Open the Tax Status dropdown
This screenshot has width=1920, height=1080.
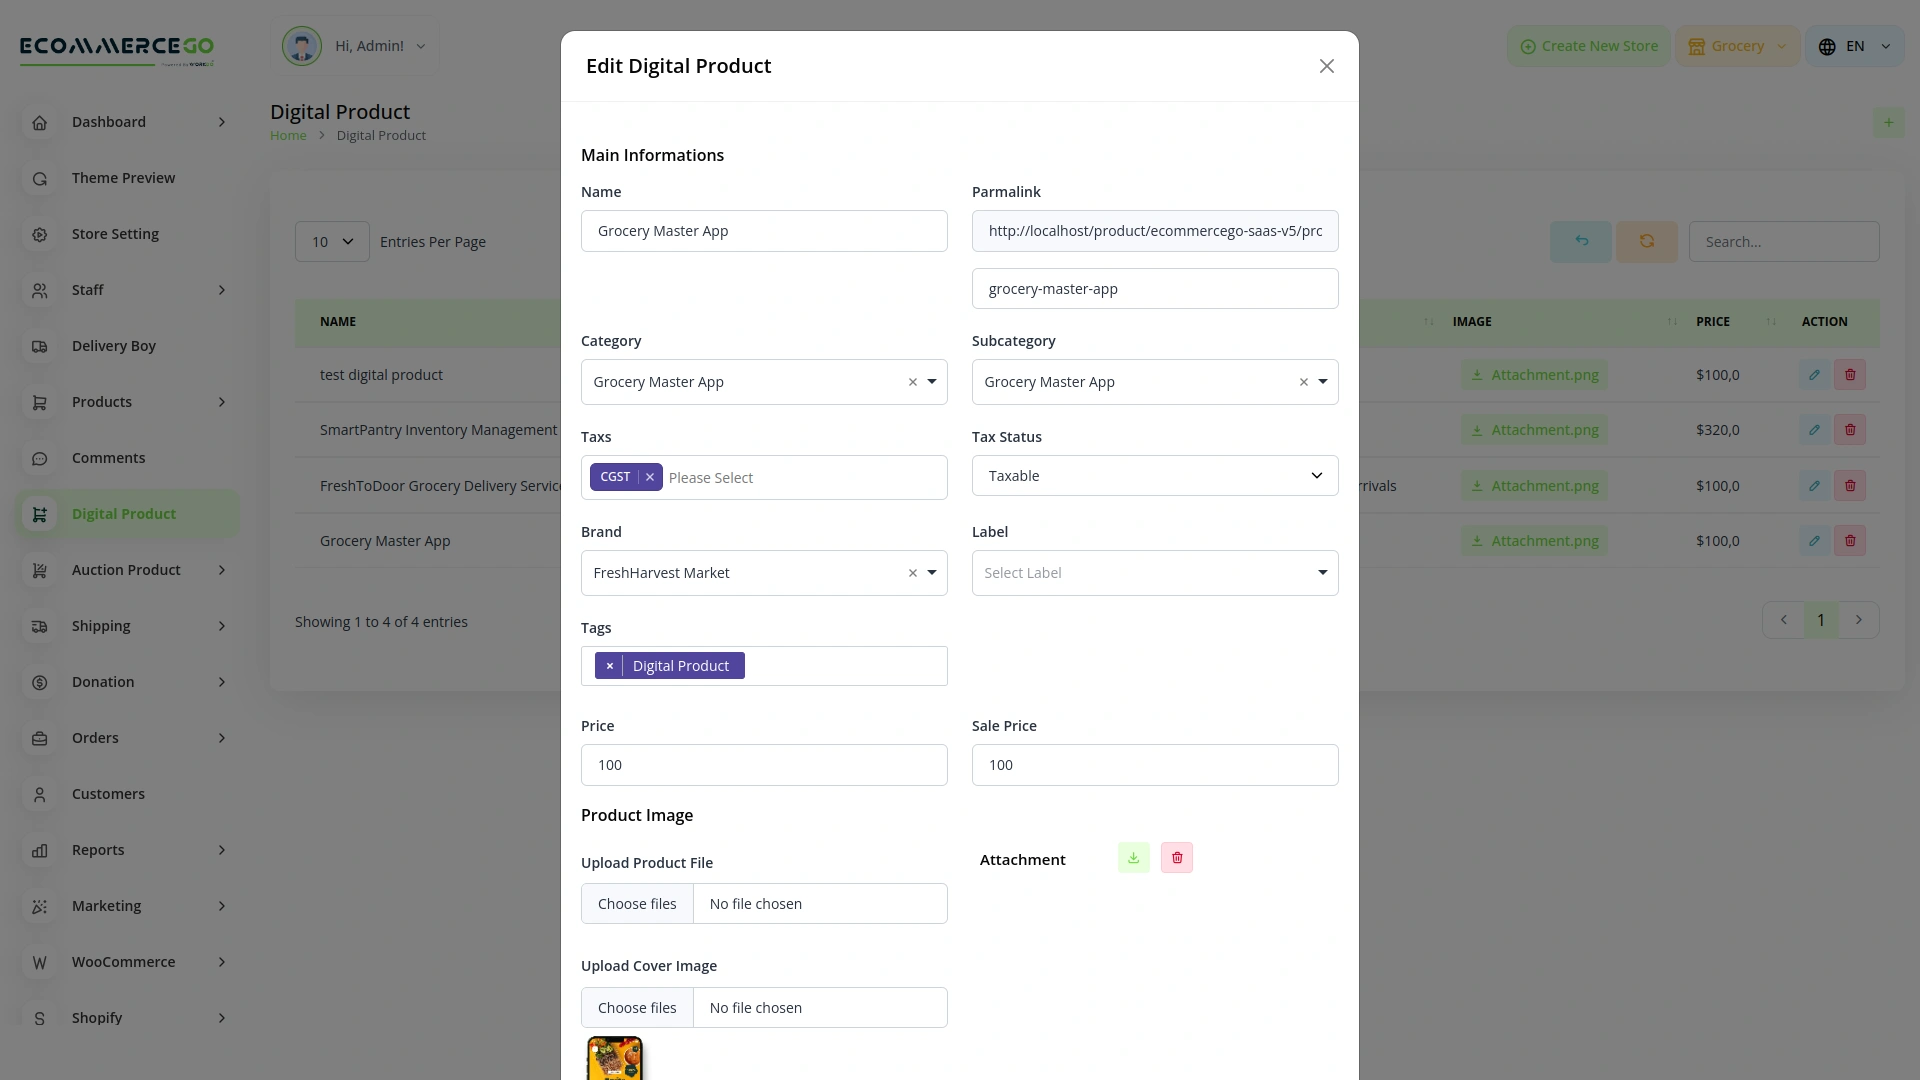[x=1154, y=475]
